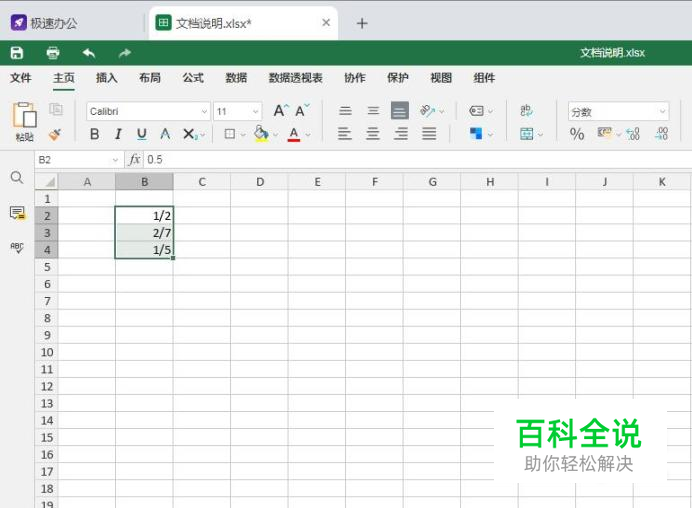
Task: Click the blue cell styles icon
Action: [476, 133]
